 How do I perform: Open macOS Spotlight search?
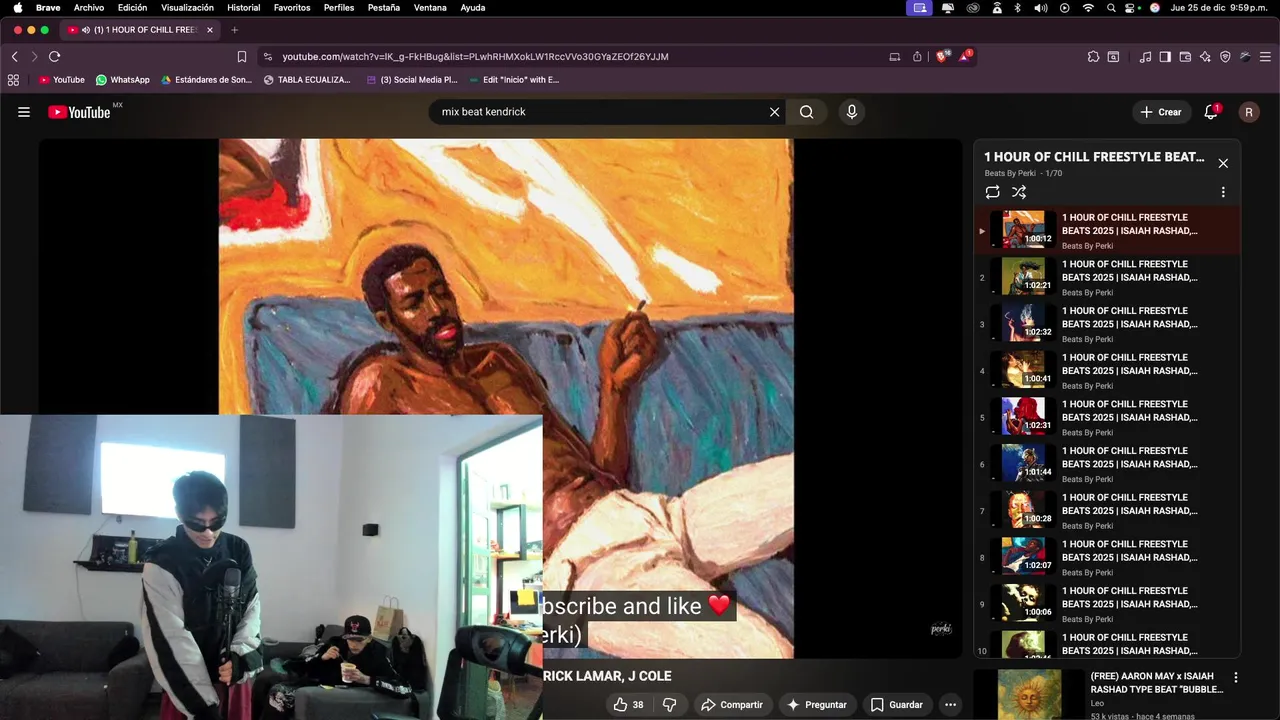[x=1111, y=8]
